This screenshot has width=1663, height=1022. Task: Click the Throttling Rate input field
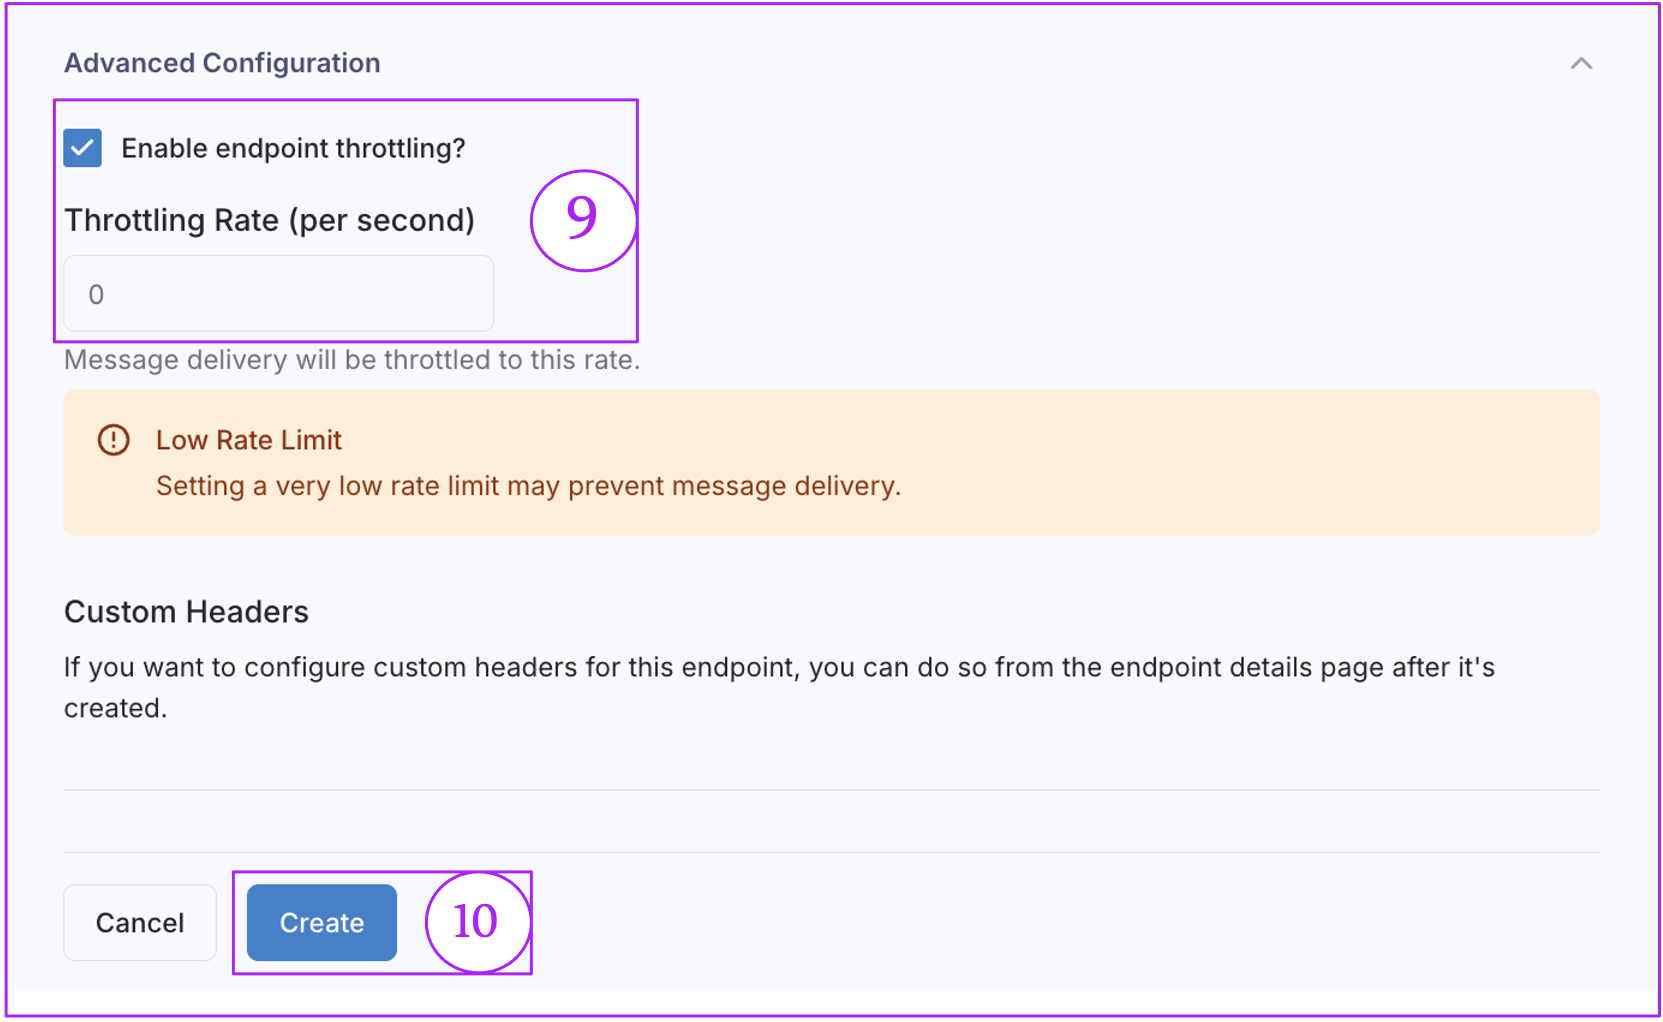click(x=279, y=294)
